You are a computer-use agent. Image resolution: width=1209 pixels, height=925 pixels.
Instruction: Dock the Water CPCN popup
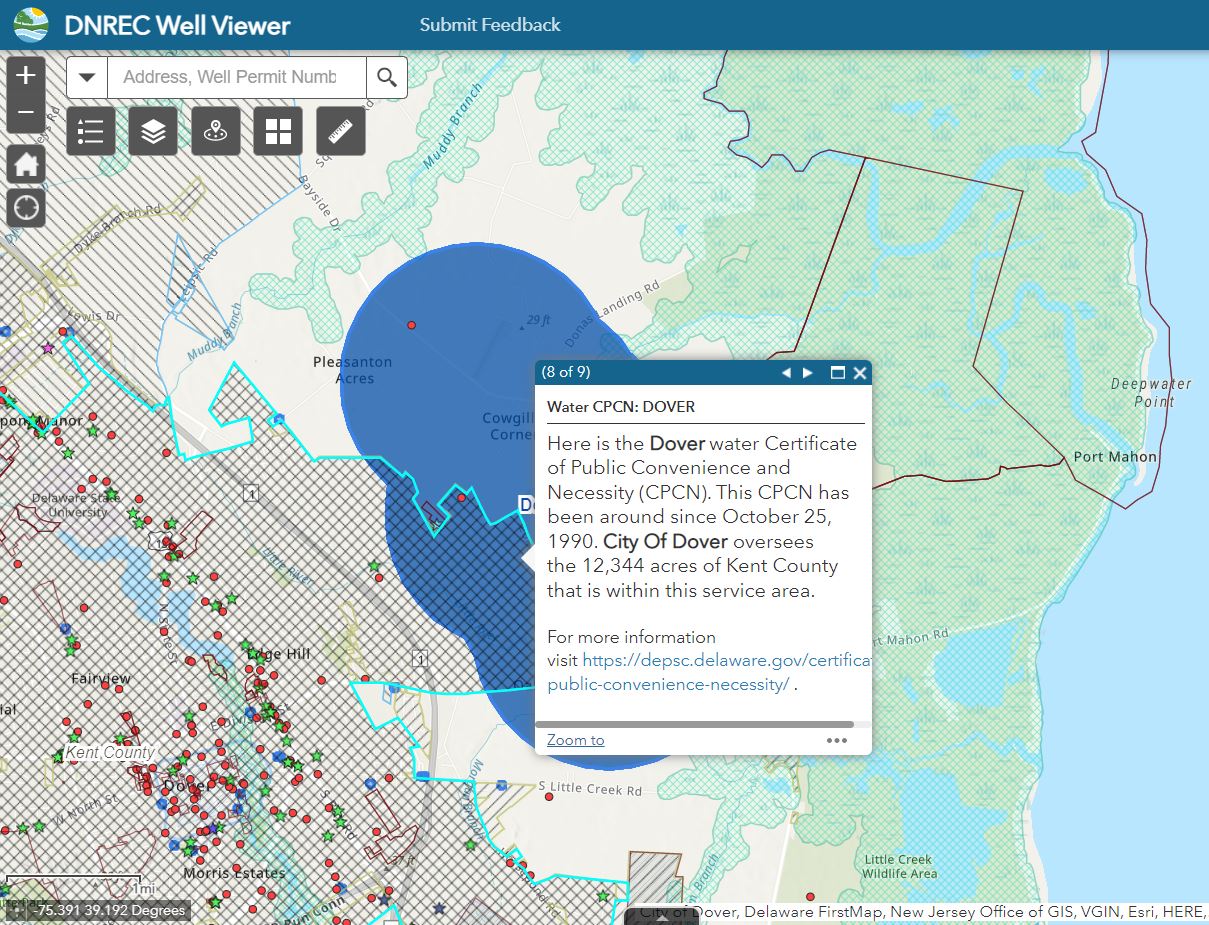coord(836,371)
